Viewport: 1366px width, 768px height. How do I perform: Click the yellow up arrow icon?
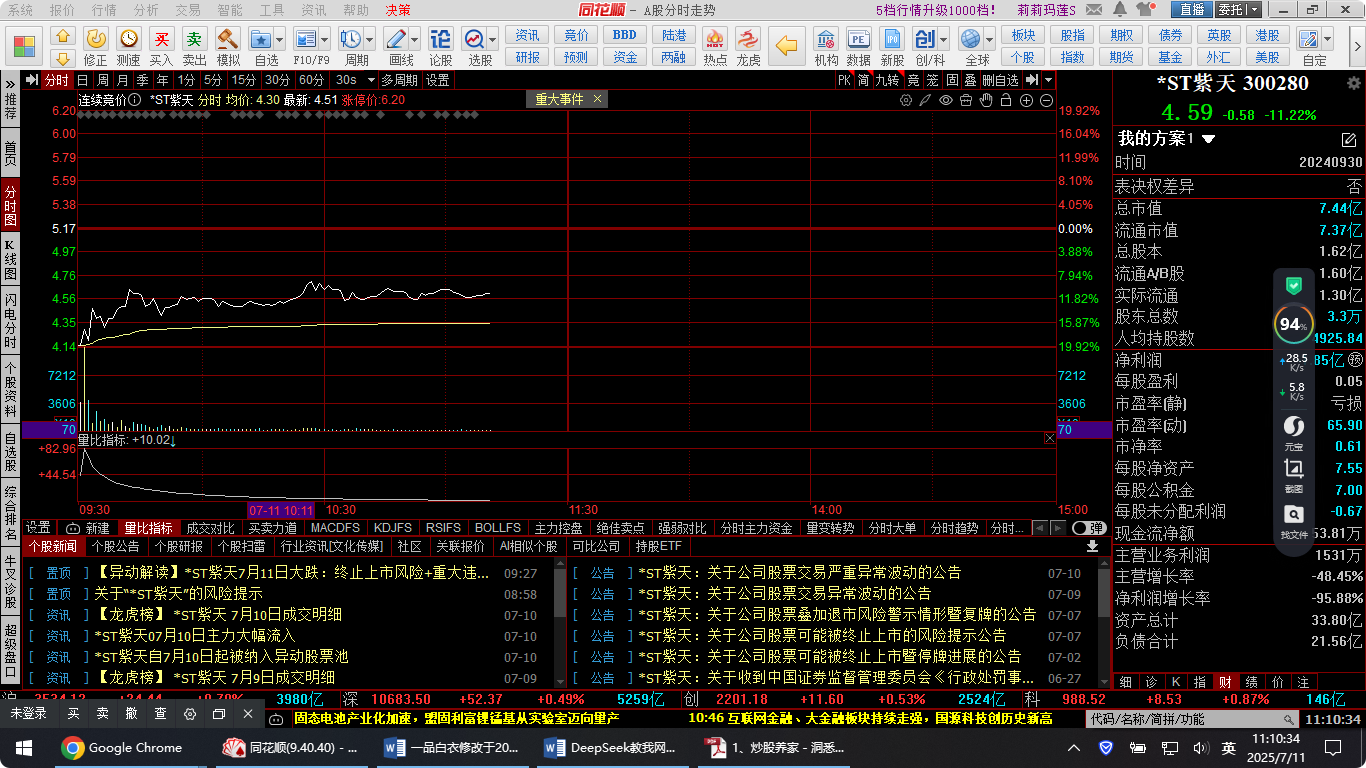[63, 36]
